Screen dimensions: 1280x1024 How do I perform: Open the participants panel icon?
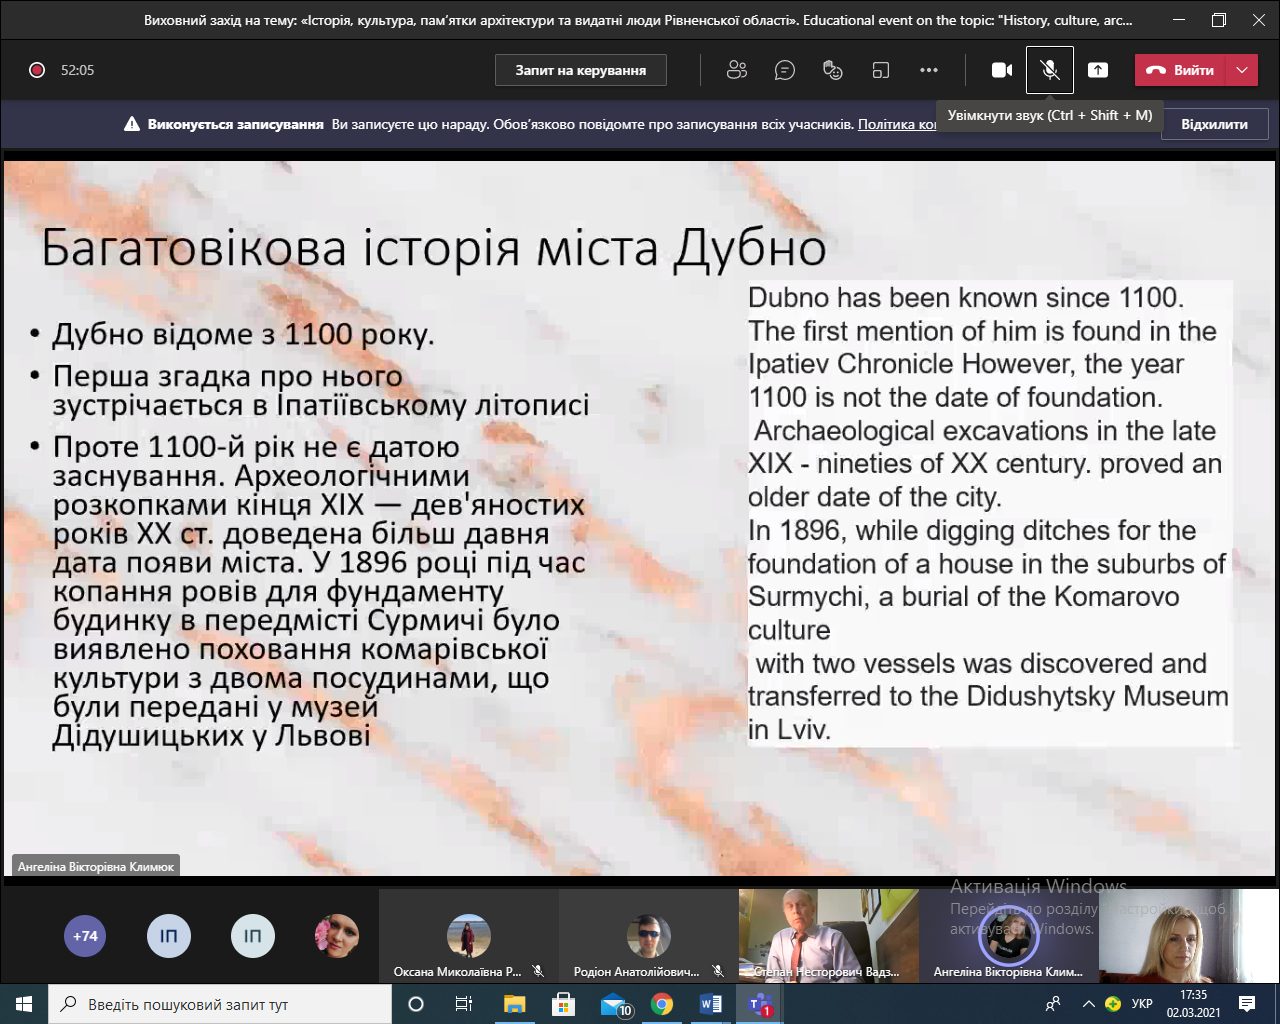(x=737, y=70)
